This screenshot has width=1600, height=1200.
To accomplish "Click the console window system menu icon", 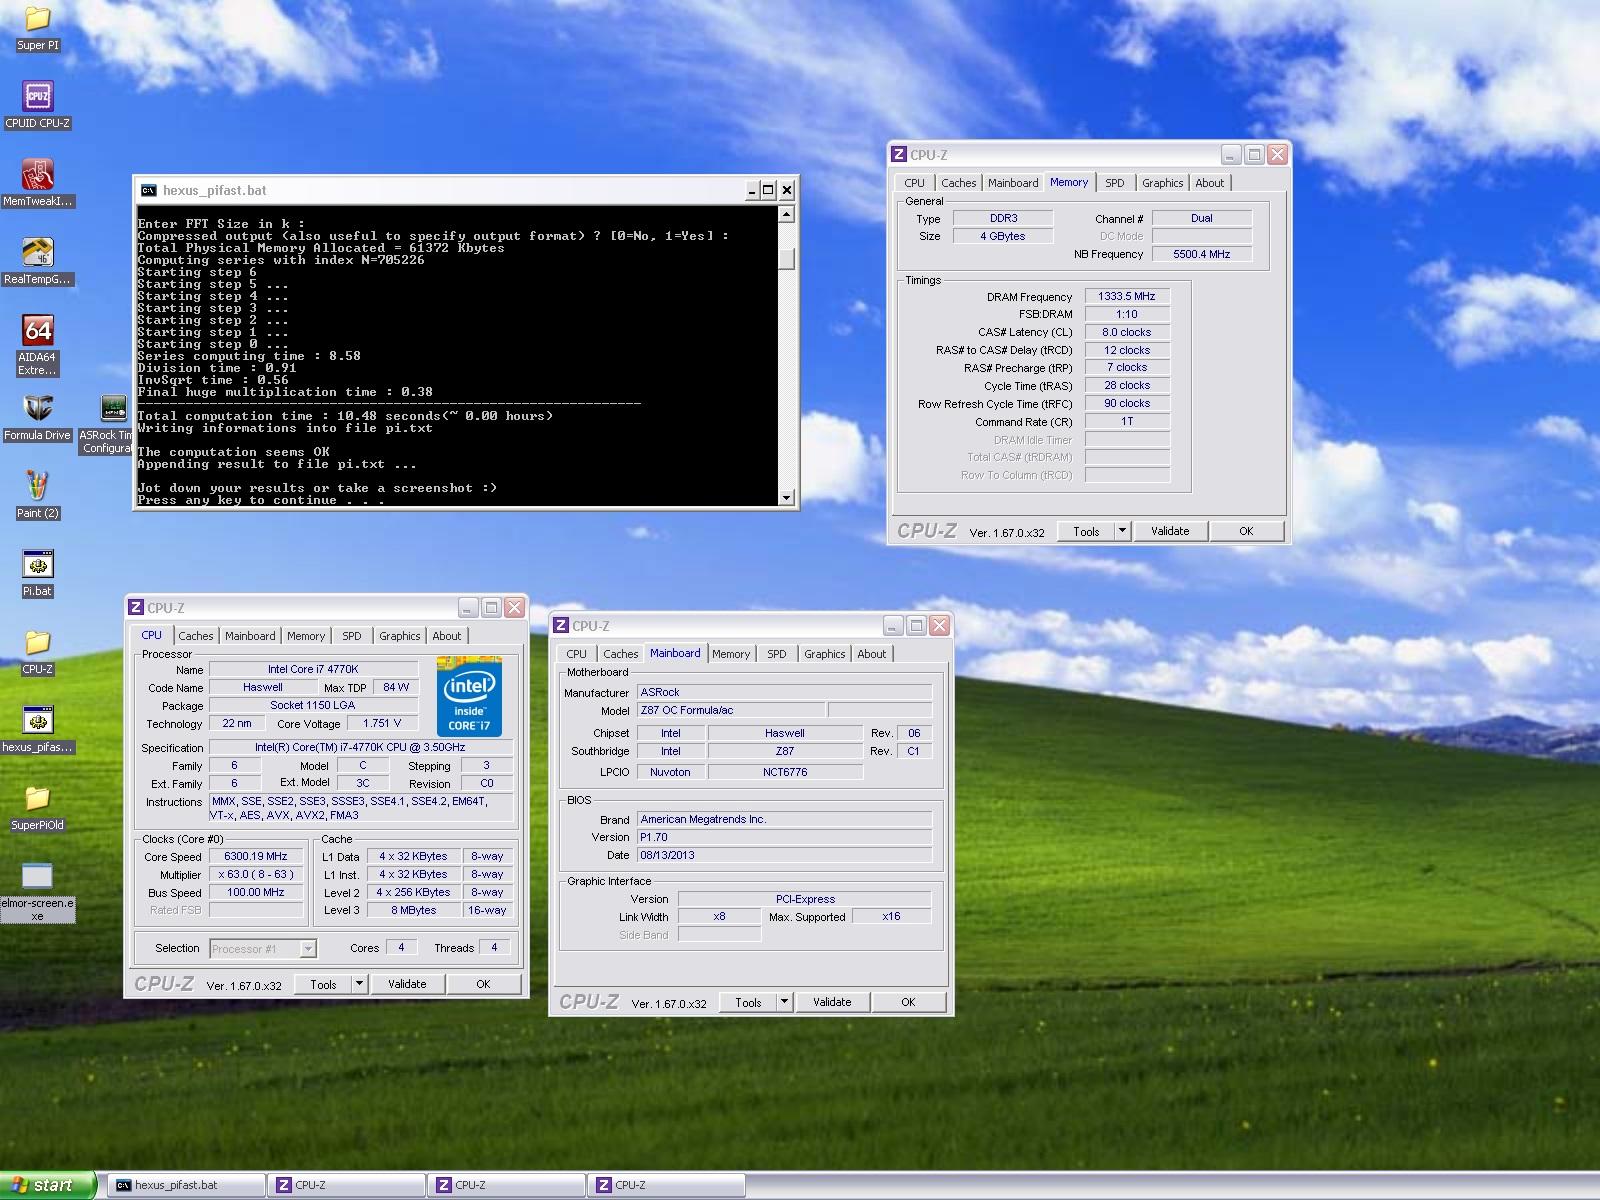I will click(148, 190).
